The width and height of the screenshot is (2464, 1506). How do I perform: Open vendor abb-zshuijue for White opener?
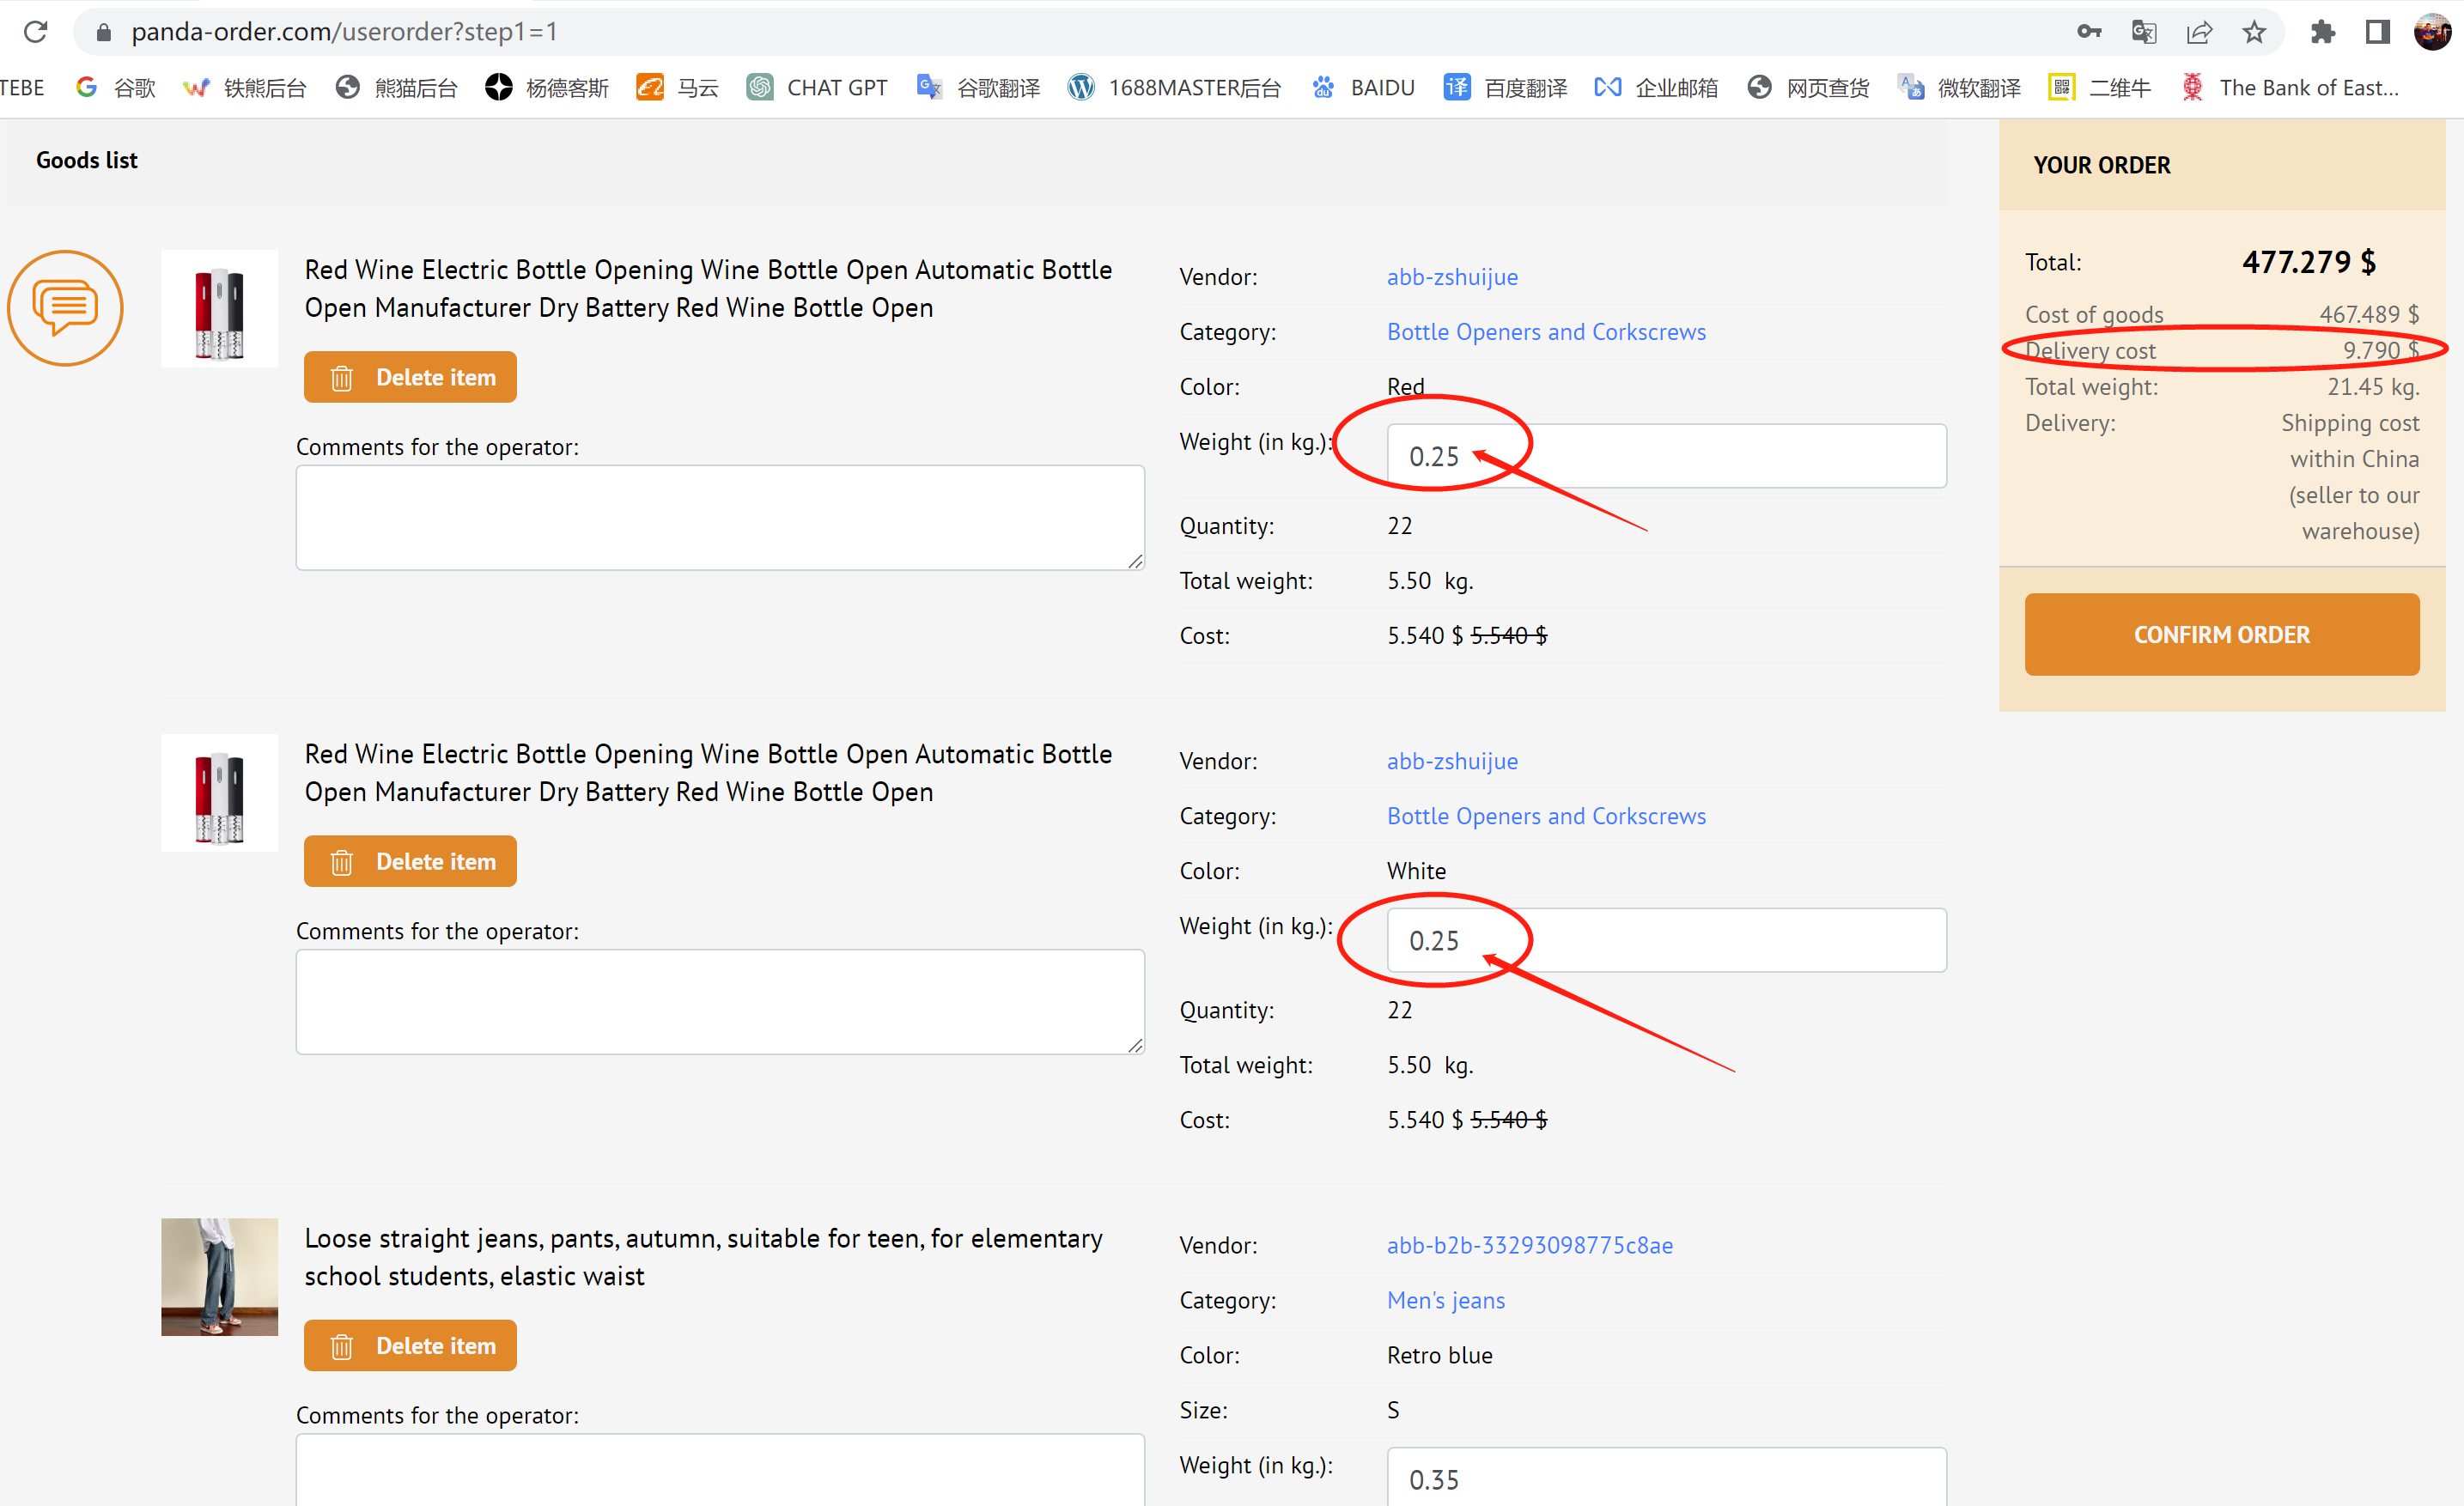point(1452,761)
